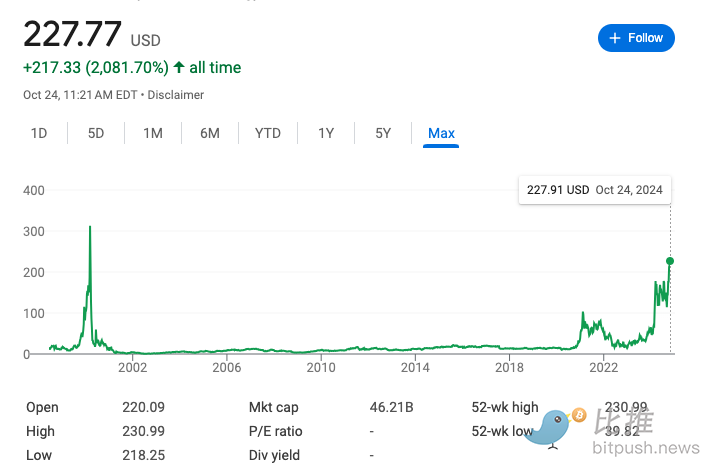
Task: Click the 2021 price peak on chart
Action: pyautogui.click(x=583, y=314)
